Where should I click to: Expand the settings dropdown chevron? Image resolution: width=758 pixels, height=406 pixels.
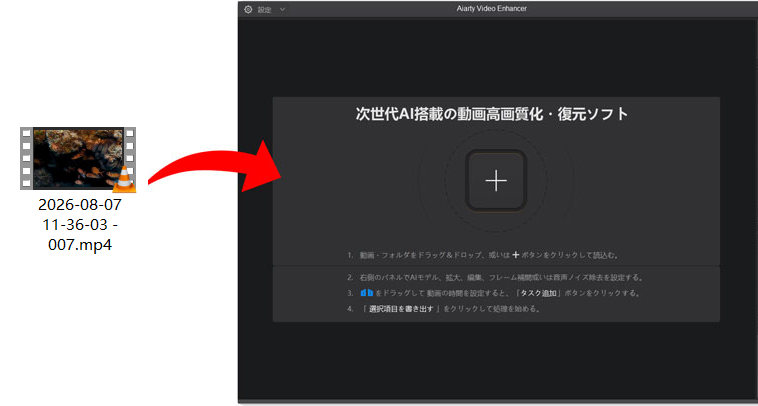pyautogui.click(x=282, y=9)
